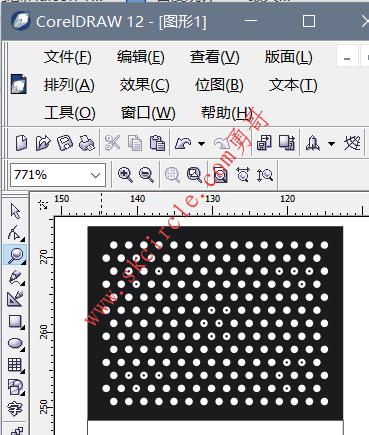The image size is (369, 435).
Task: Open the 编辑(E) menu
Action: pos(141,57)
